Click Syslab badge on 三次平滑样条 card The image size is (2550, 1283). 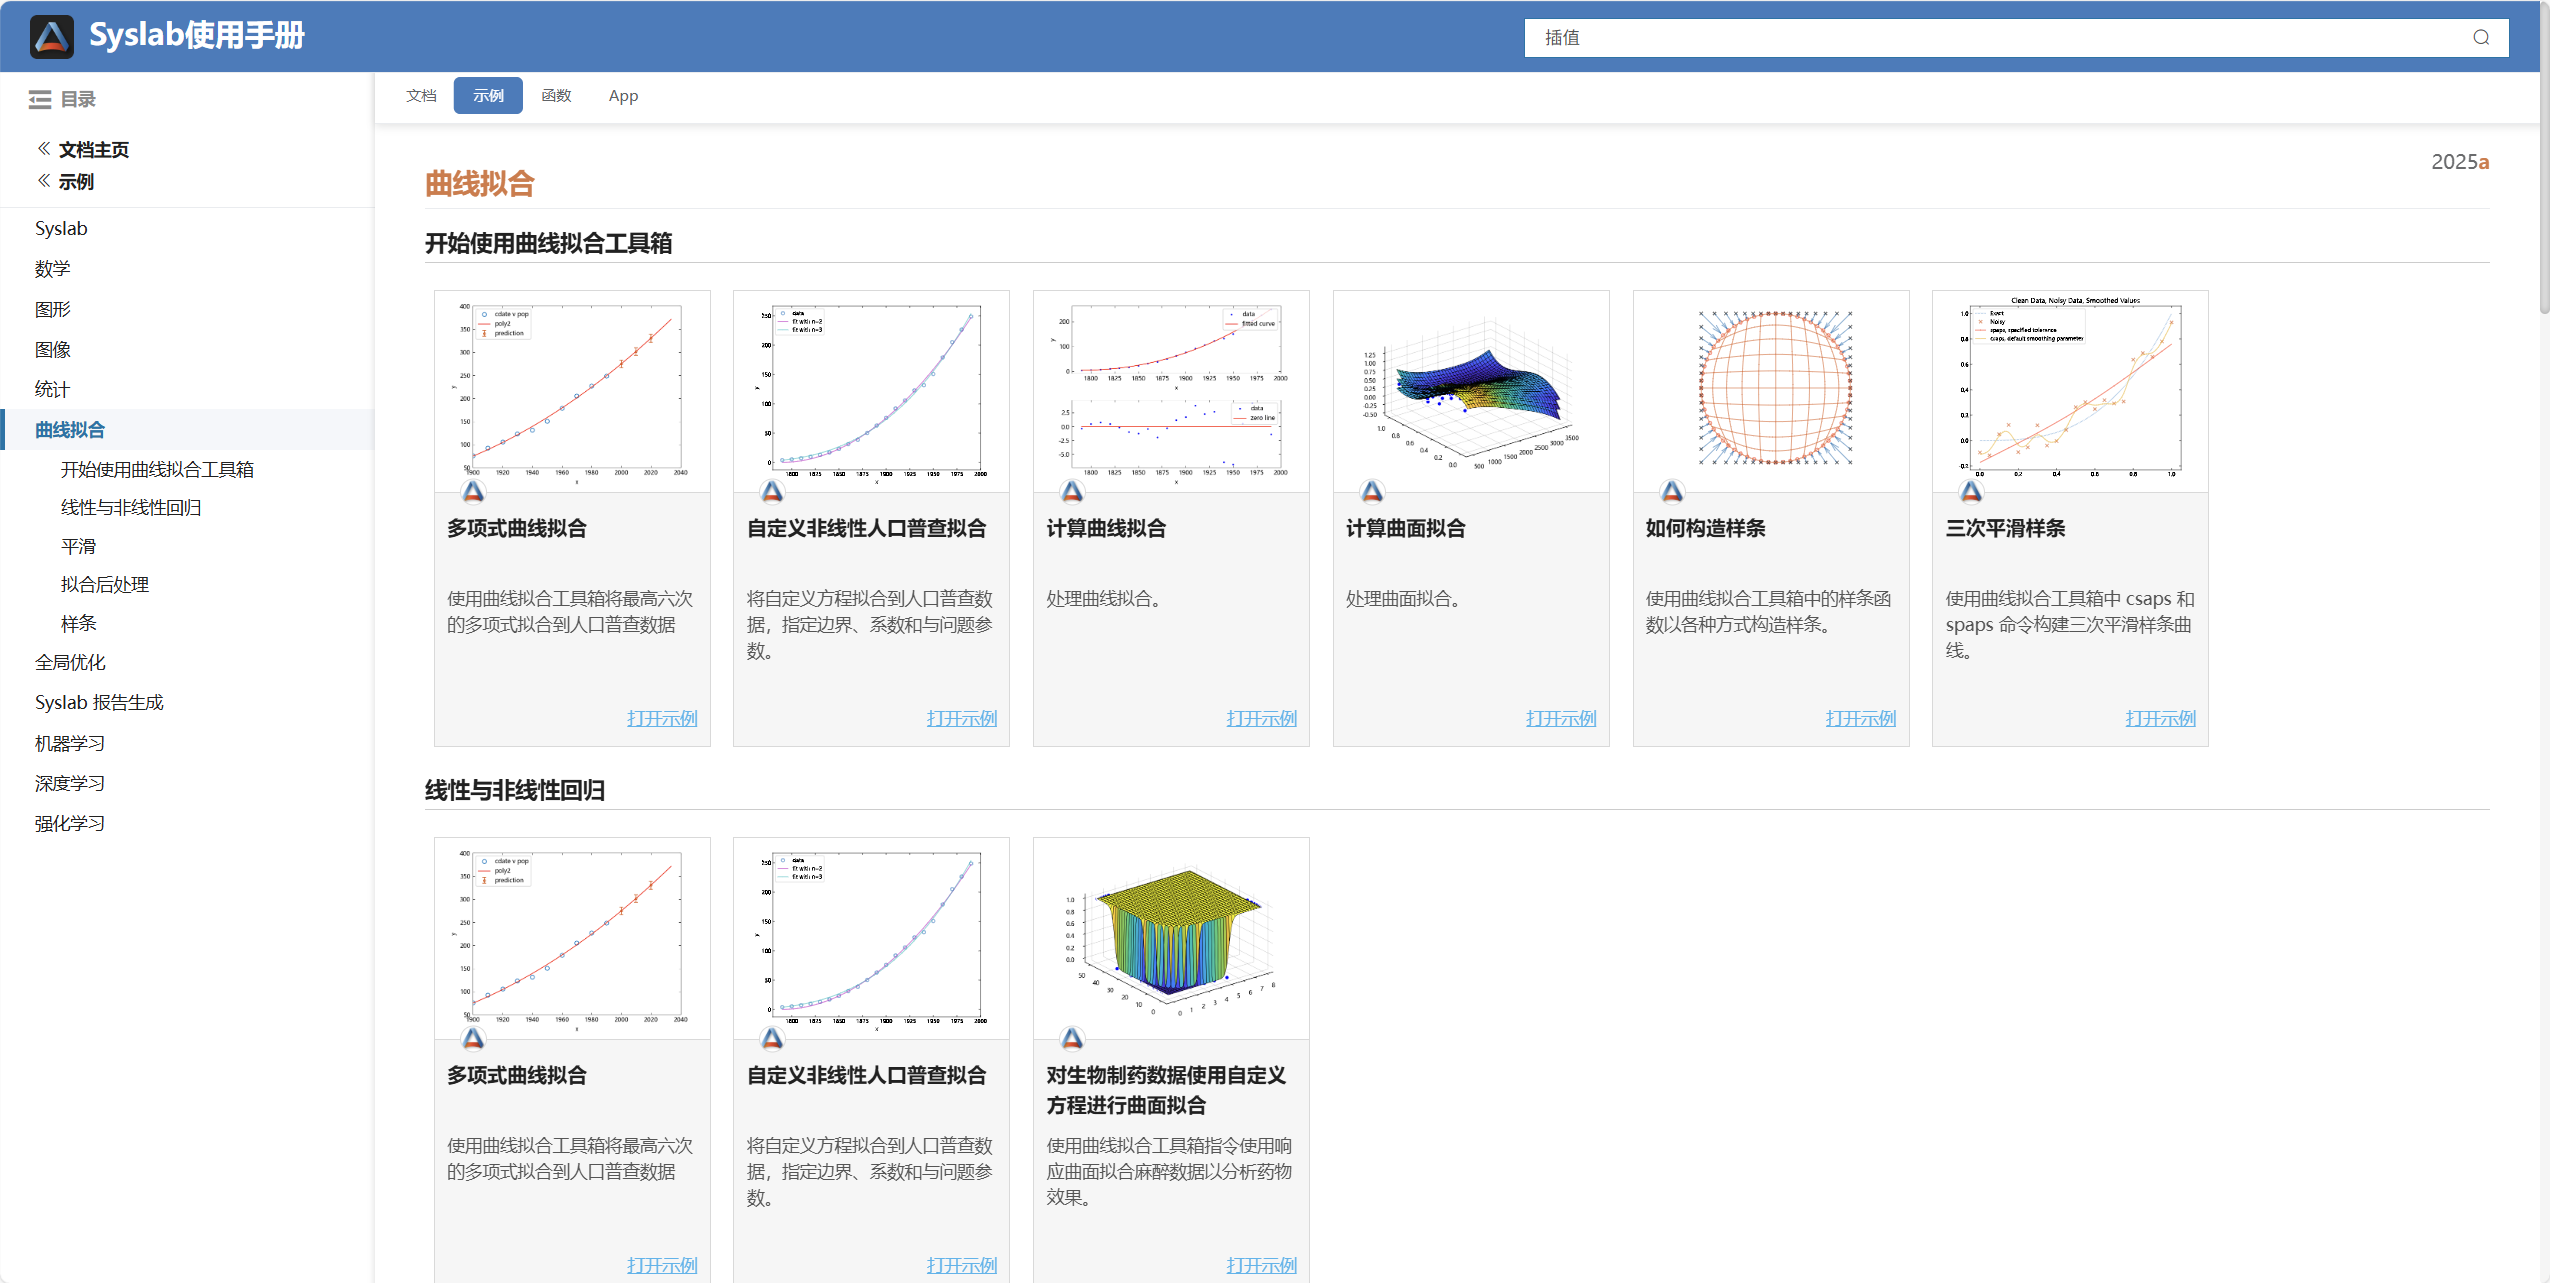(1971, 491)
